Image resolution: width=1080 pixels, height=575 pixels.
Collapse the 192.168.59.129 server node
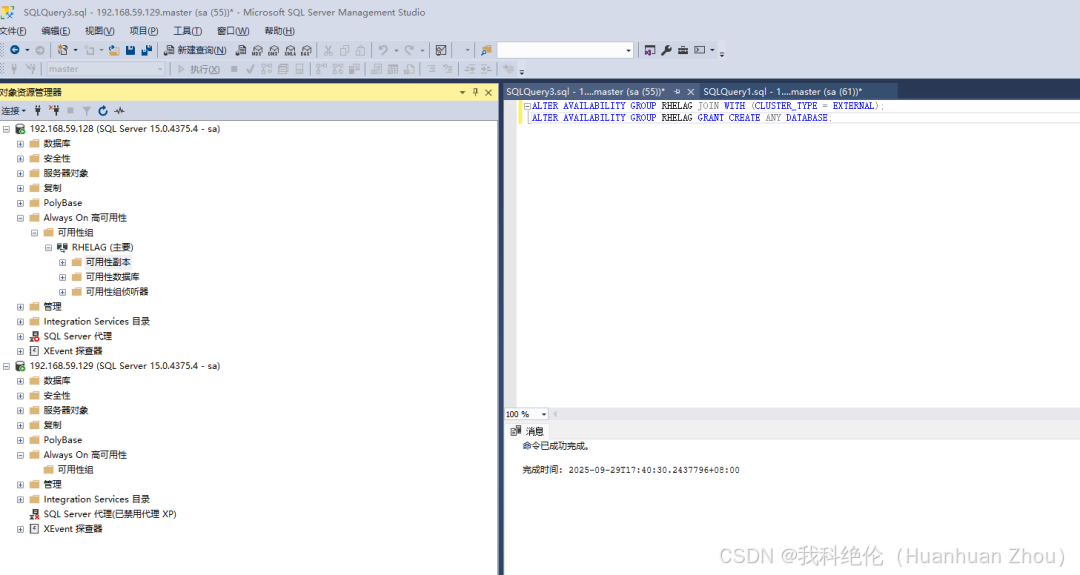pyautogui.click(x=6, y=366)
